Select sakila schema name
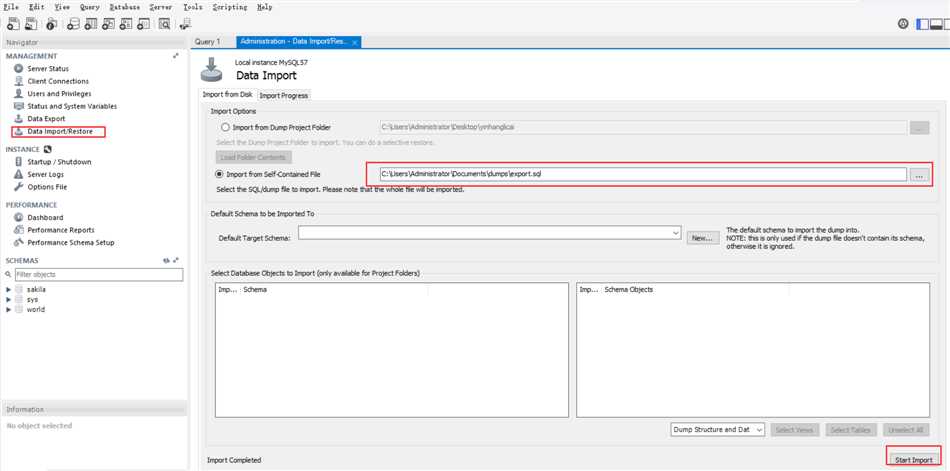The image size is (950, 471). point(36,290)
